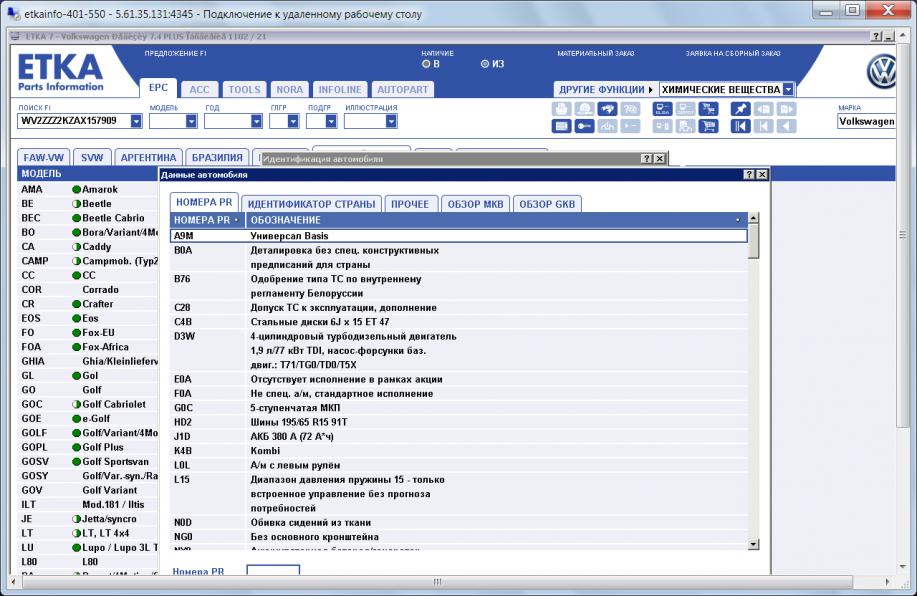Close the Данные автомобиля dialog
This screenshot has width=917, height=596.
[762, 174]
